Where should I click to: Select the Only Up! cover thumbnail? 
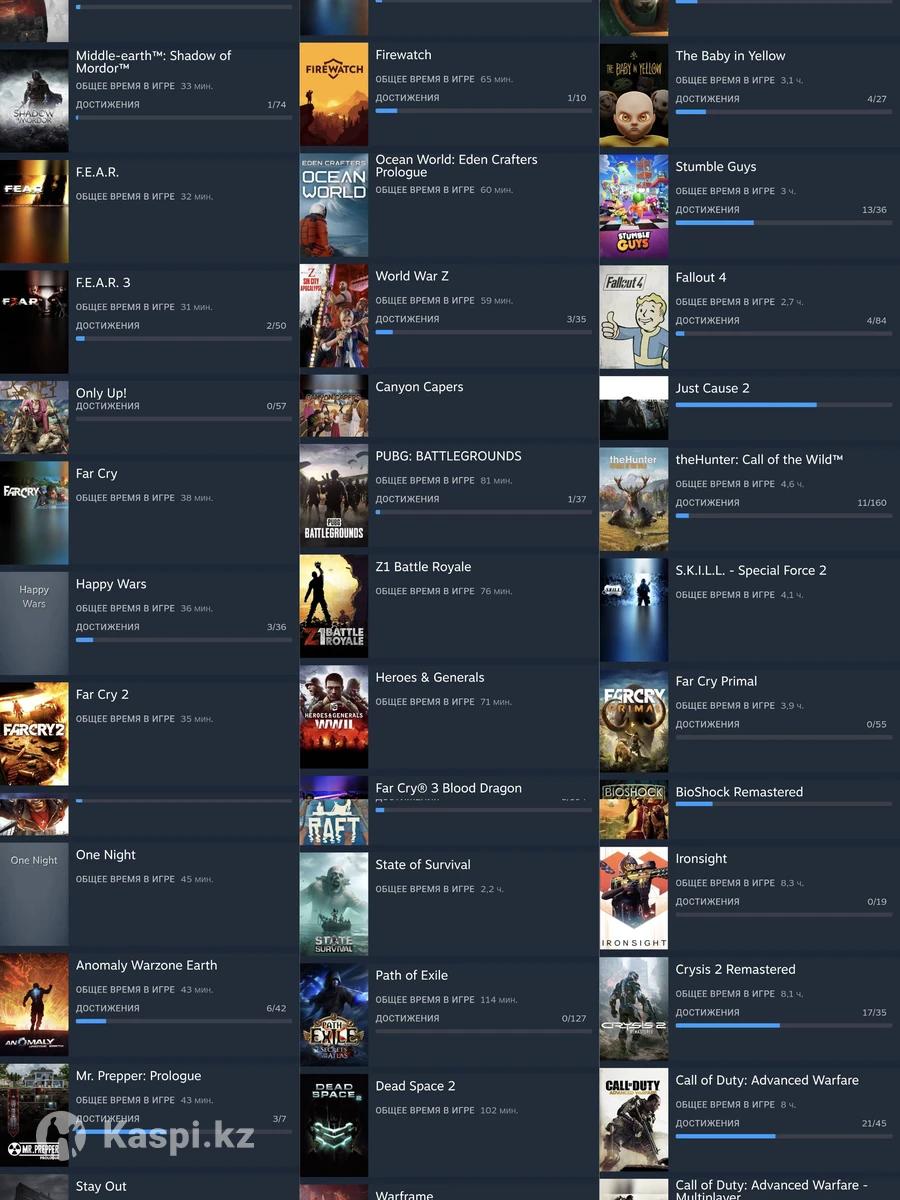34,417
